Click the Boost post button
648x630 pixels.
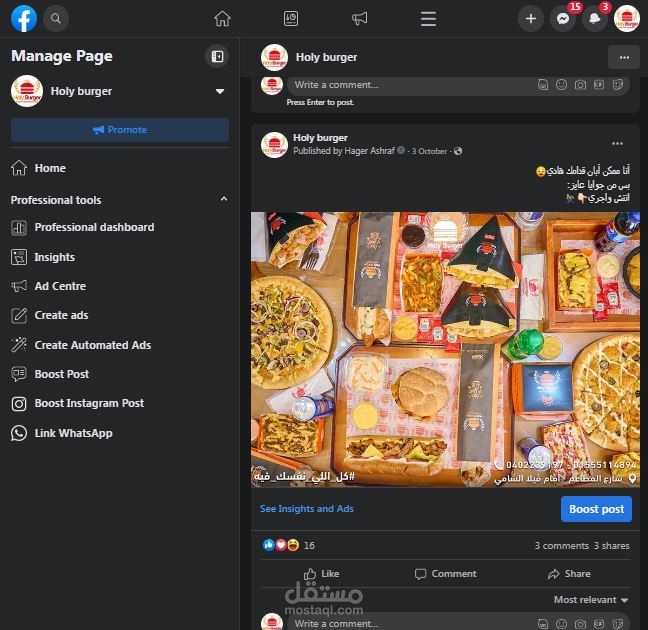[x=596, y=509]
